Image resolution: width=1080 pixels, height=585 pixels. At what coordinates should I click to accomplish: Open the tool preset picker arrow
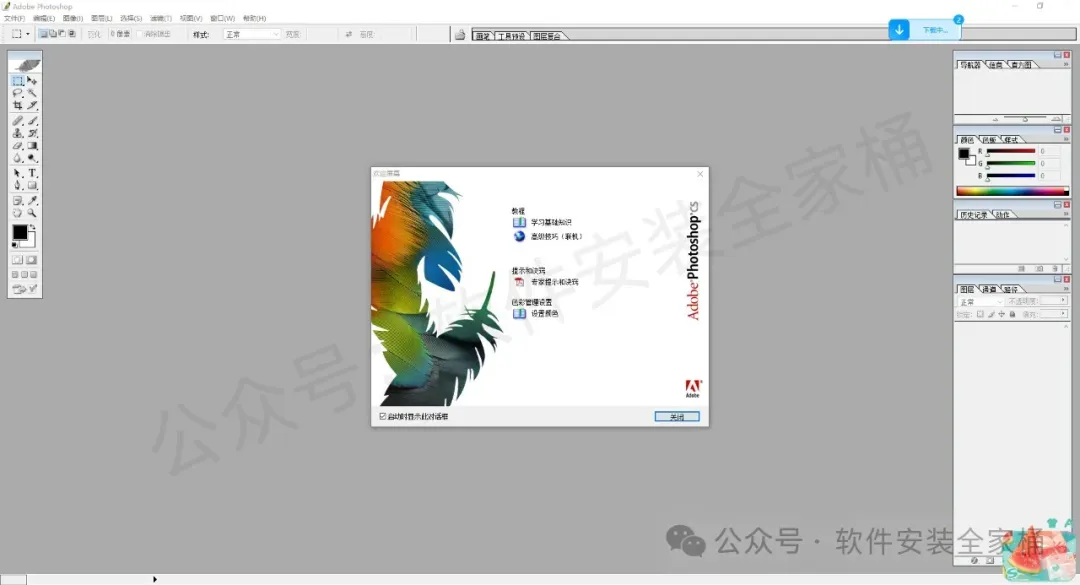(28, 34)
